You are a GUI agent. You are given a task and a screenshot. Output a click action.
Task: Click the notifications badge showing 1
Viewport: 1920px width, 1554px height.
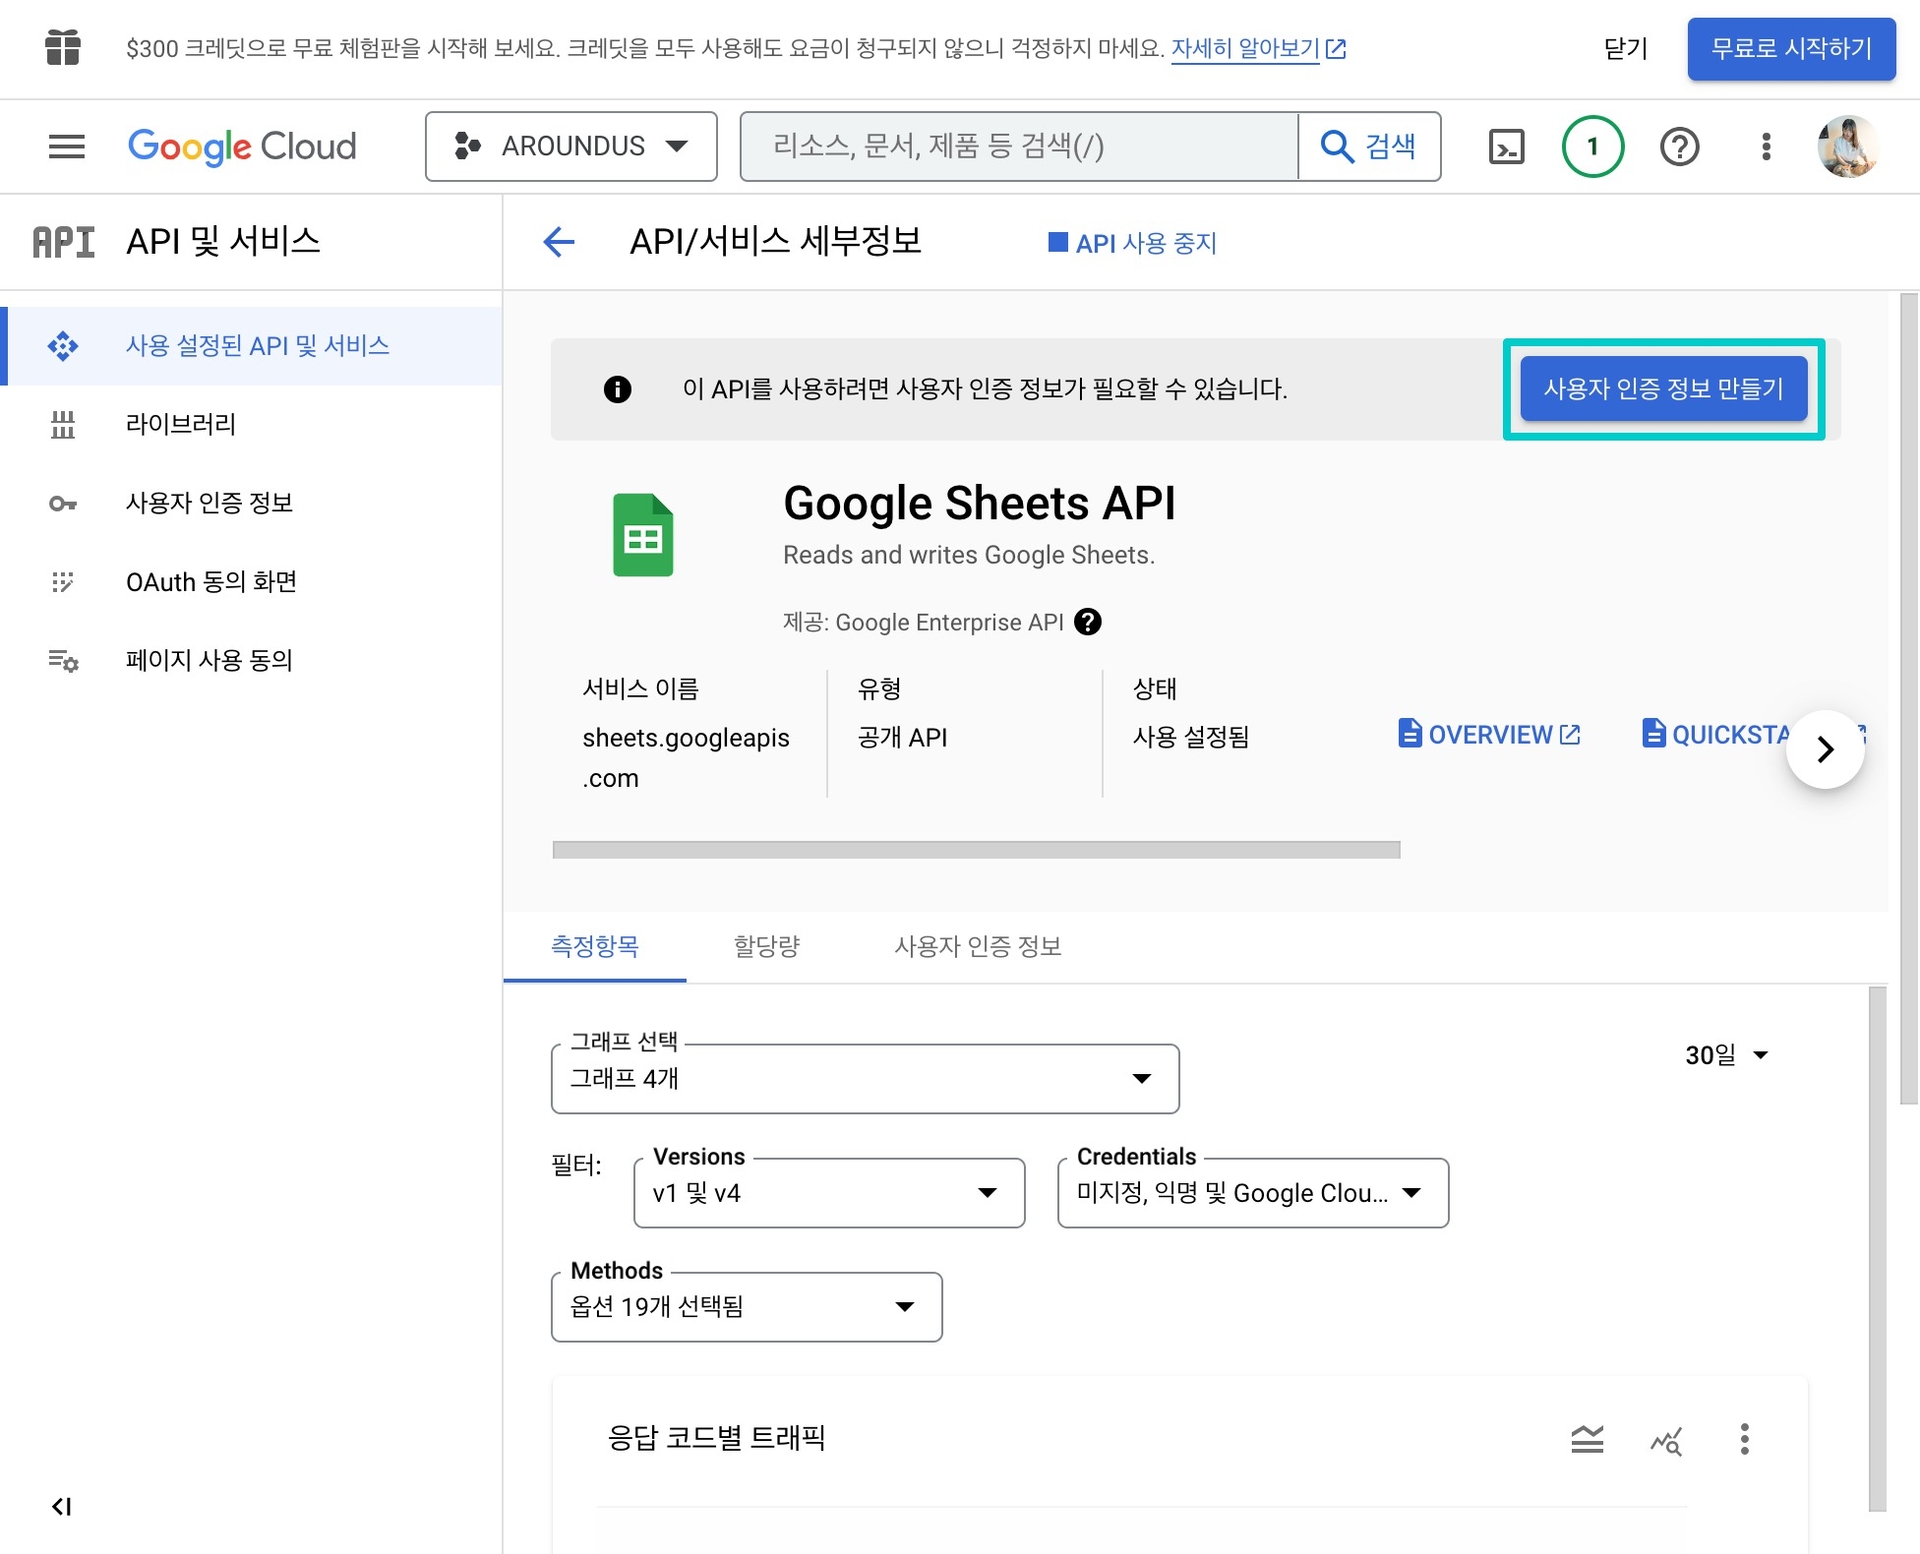pyautogui.click(x=1592, y=147)
